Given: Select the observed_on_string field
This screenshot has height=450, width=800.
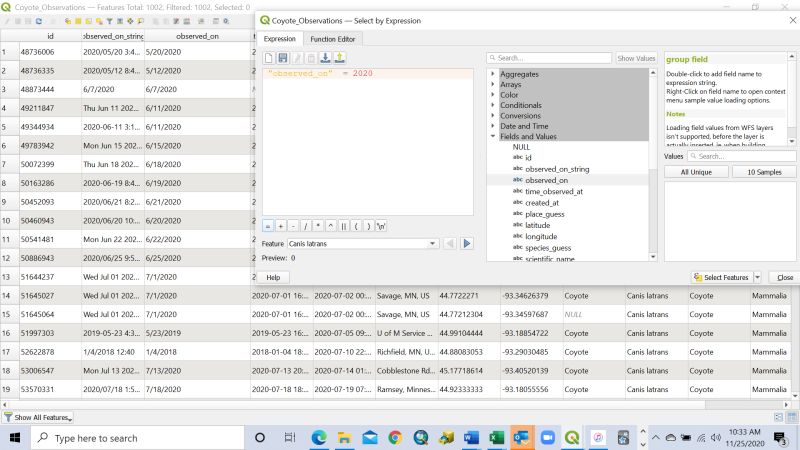Looking at the screenshot, I should click(x=557, y=169).
